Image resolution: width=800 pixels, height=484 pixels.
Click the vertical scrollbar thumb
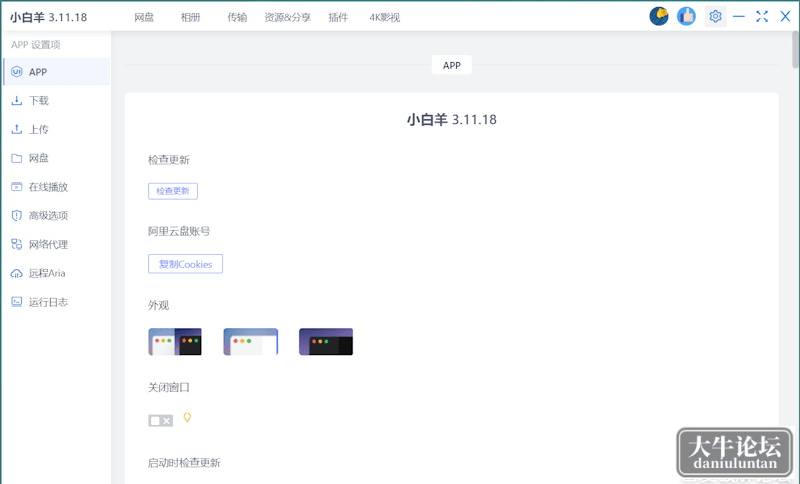[795, 49]
